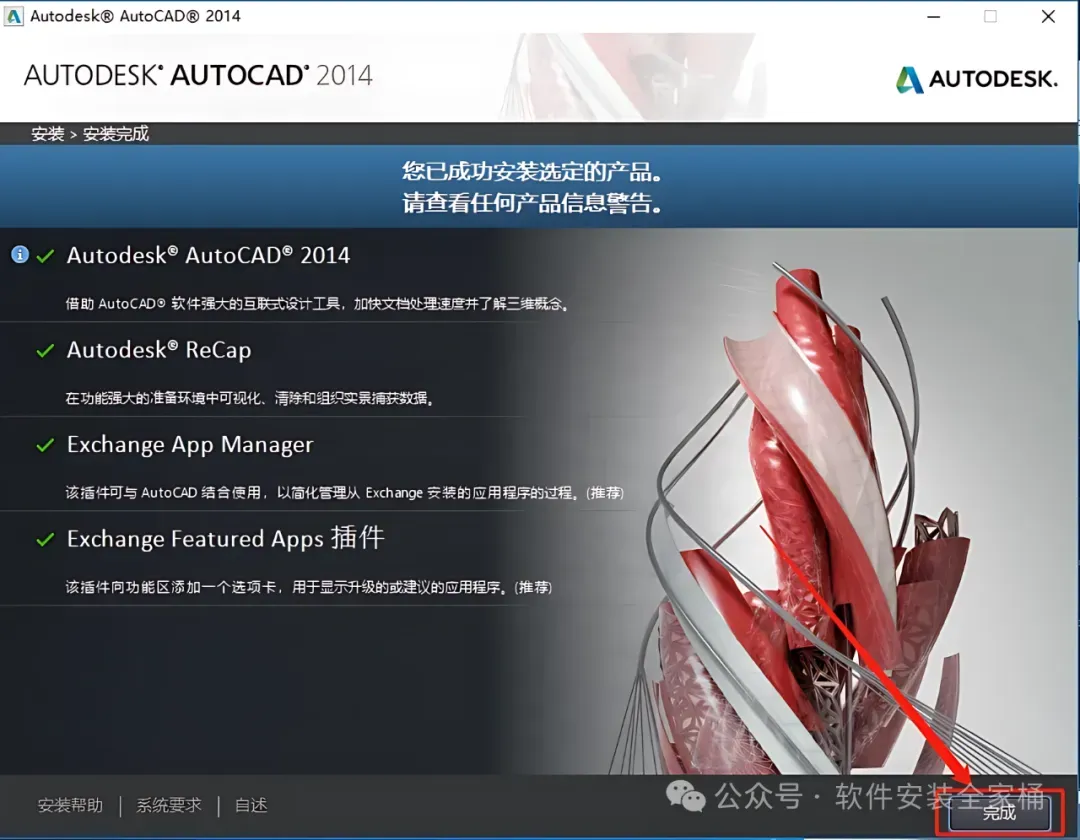Click the 借助 AutoCAD 软件强大的 description line
This screenshot has width=1080, height=840.
coord(317,304)
